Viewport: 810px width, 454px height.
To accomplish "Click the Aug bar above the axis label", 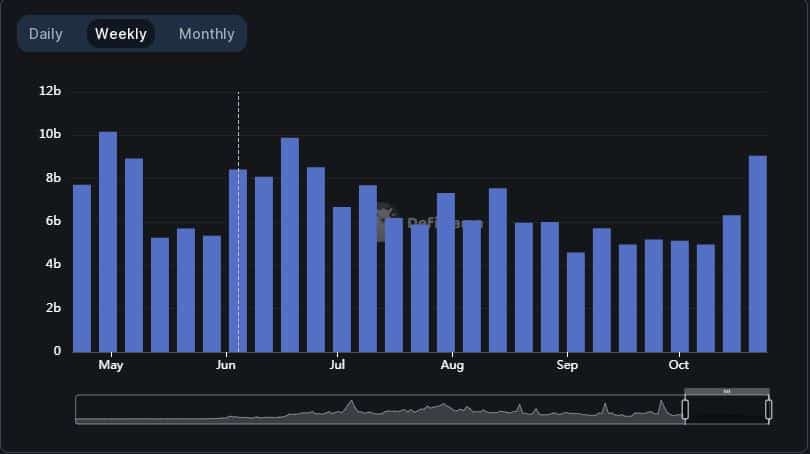I will coord(446,273).
